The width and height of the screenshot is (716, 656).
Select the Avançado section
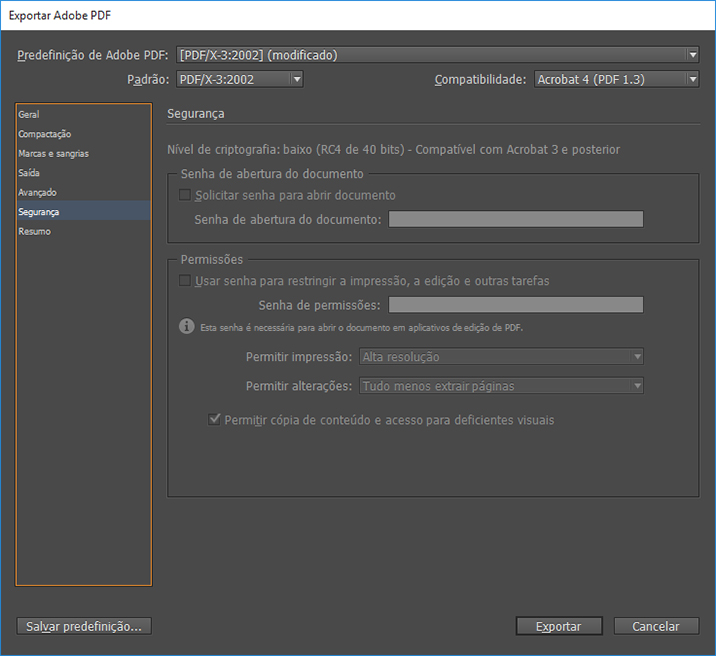click(38, 192)
